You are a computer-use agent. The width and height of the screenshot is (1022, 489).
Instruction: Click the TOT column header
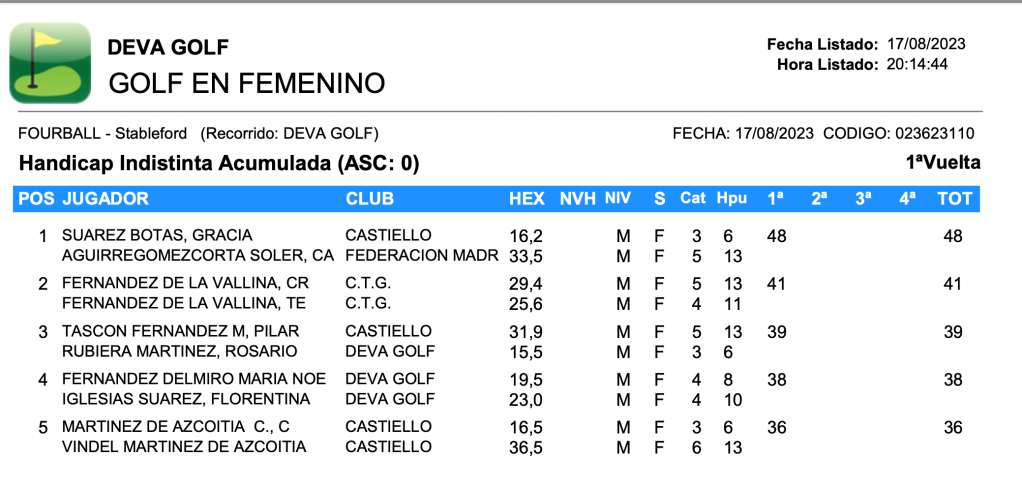(954, 199)
